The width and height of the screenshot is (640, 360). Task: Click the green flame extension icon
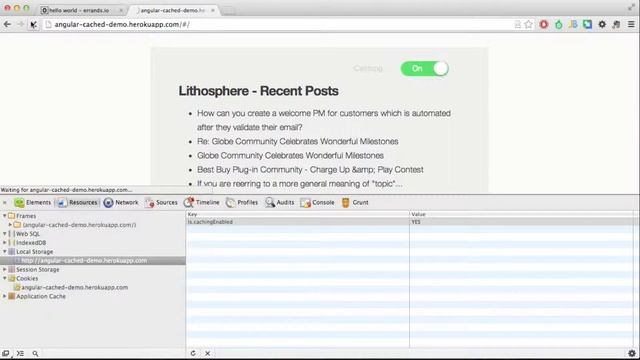558,24
